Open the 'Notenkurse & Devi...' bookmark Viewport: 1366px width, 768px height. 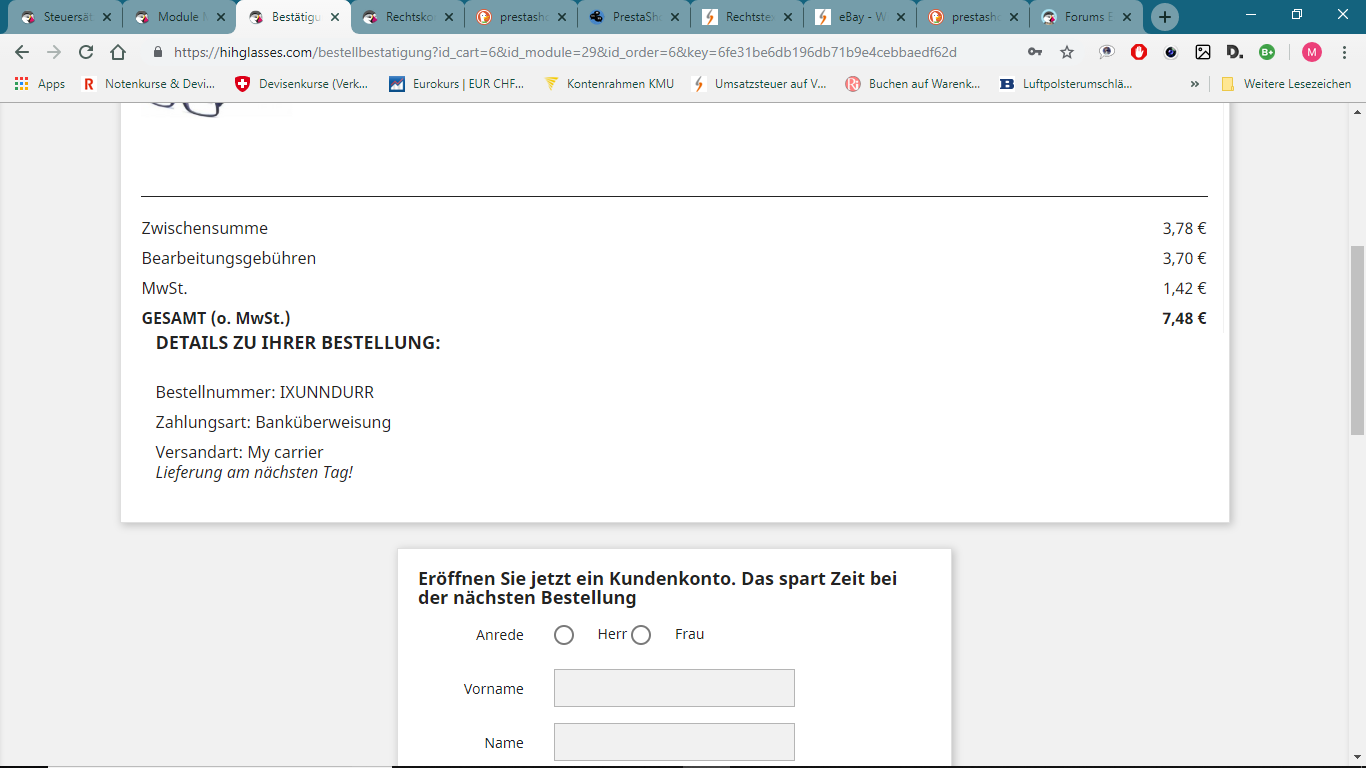[x=149, y=84]
